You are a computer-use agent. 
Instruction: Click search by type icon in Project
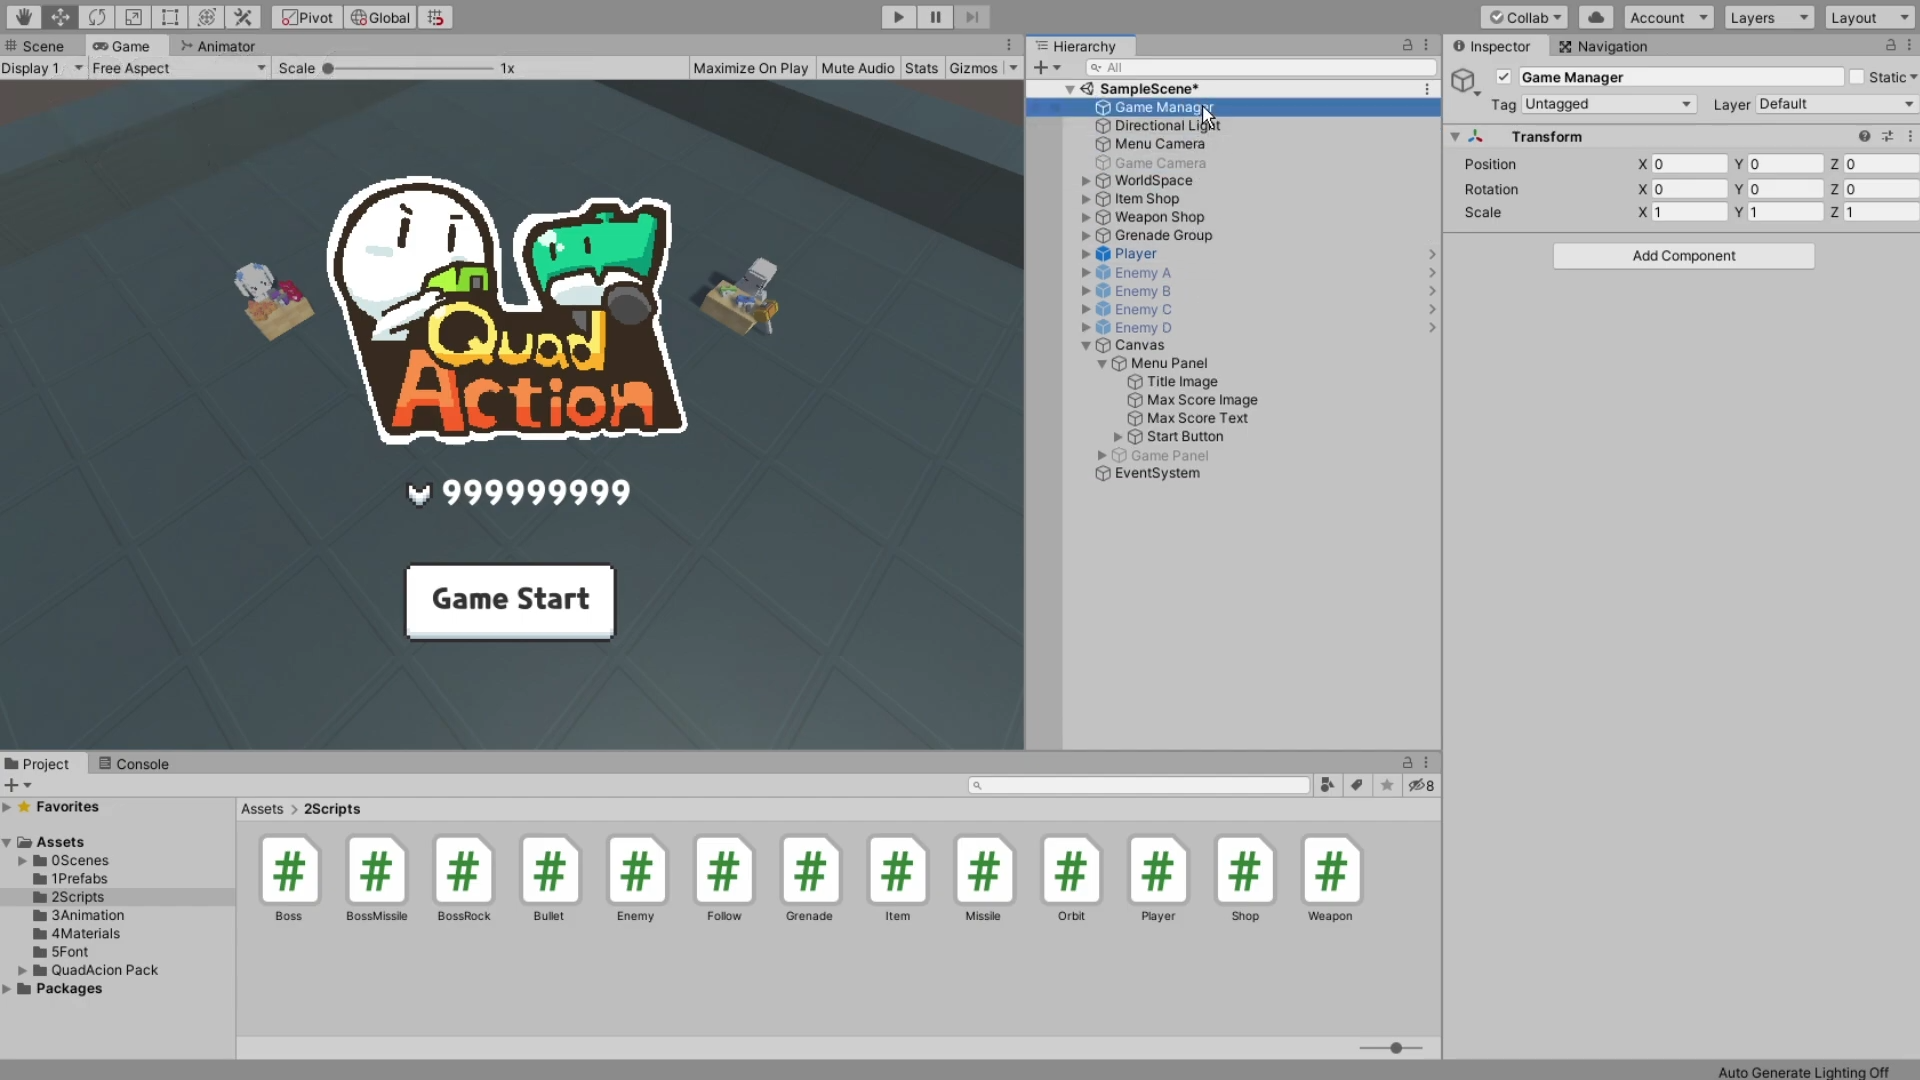tap(1327, 785)
